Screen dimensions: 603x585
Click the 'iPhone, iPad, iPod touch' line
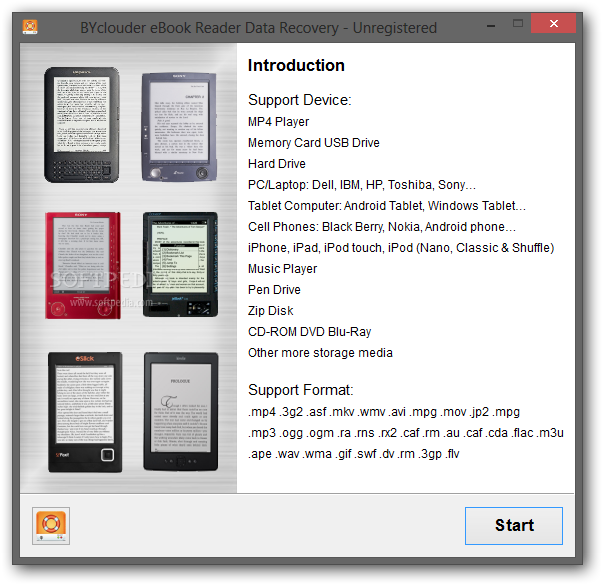coord(401,248)
